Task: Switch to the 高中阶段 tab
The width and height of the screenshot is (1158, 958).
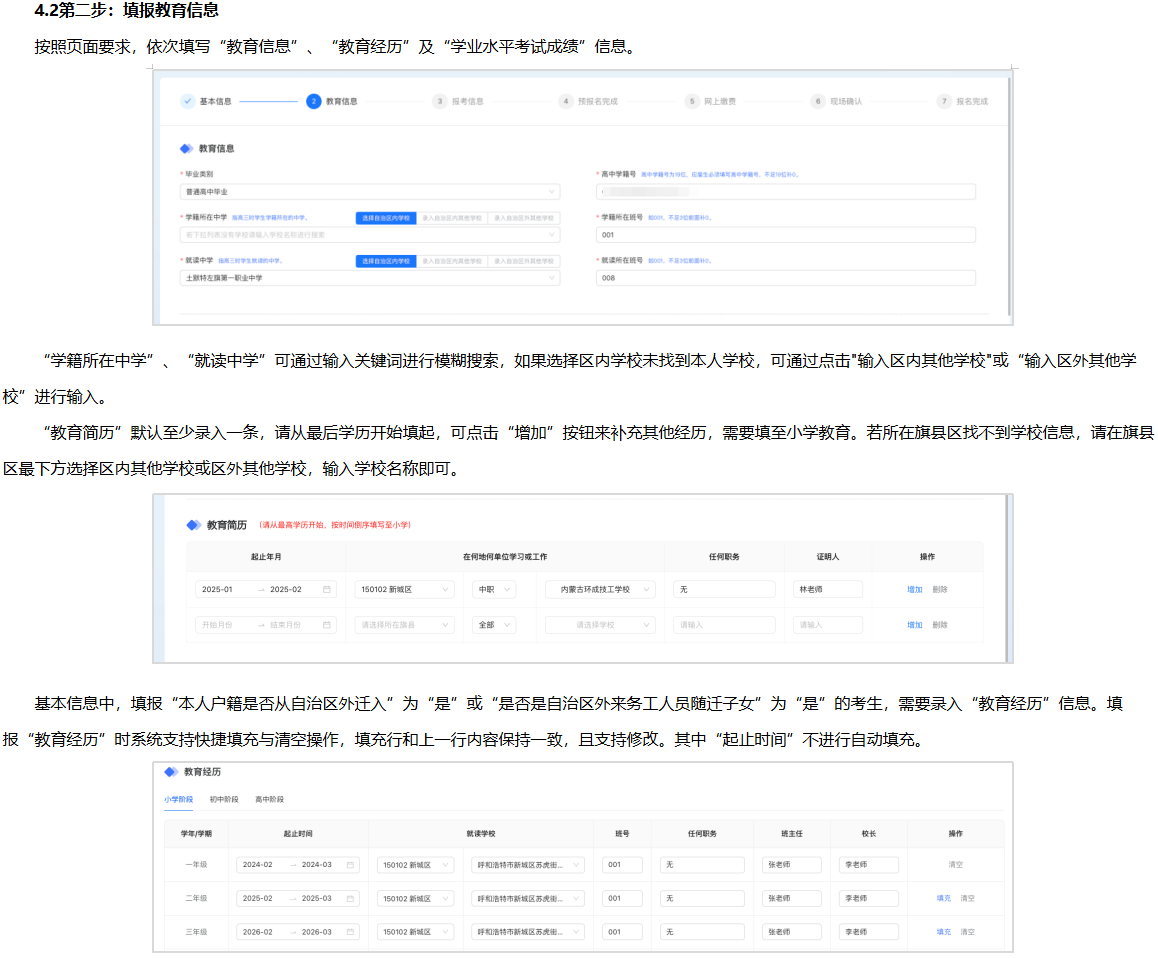Action: click(269, 800)
